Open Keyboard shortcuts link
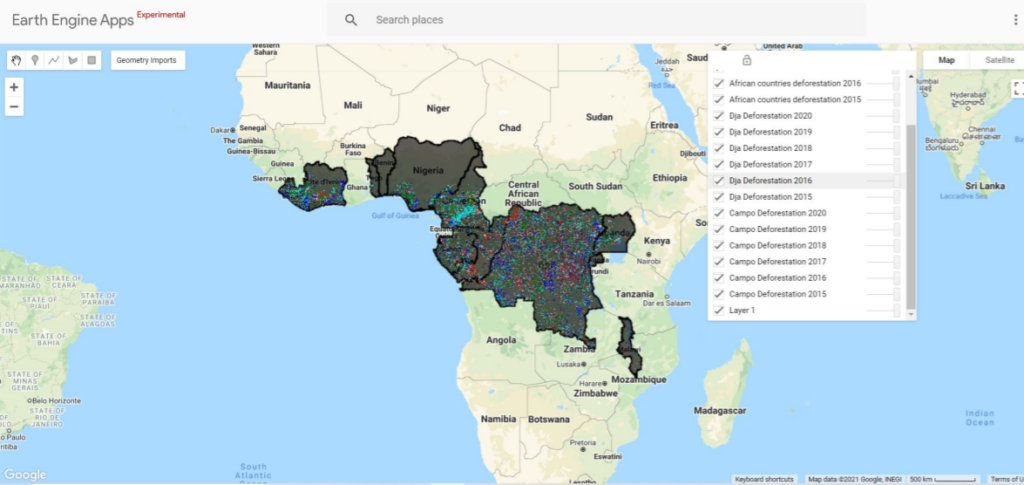The image size is (1024, 485). (x=764, y=479)
